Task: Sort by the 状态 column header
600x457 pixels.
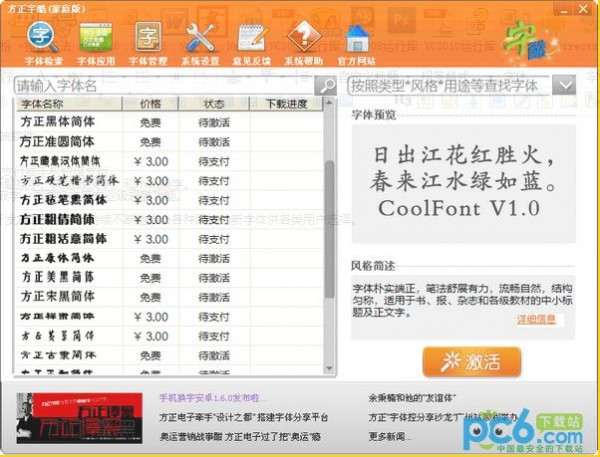Action: 214,104
